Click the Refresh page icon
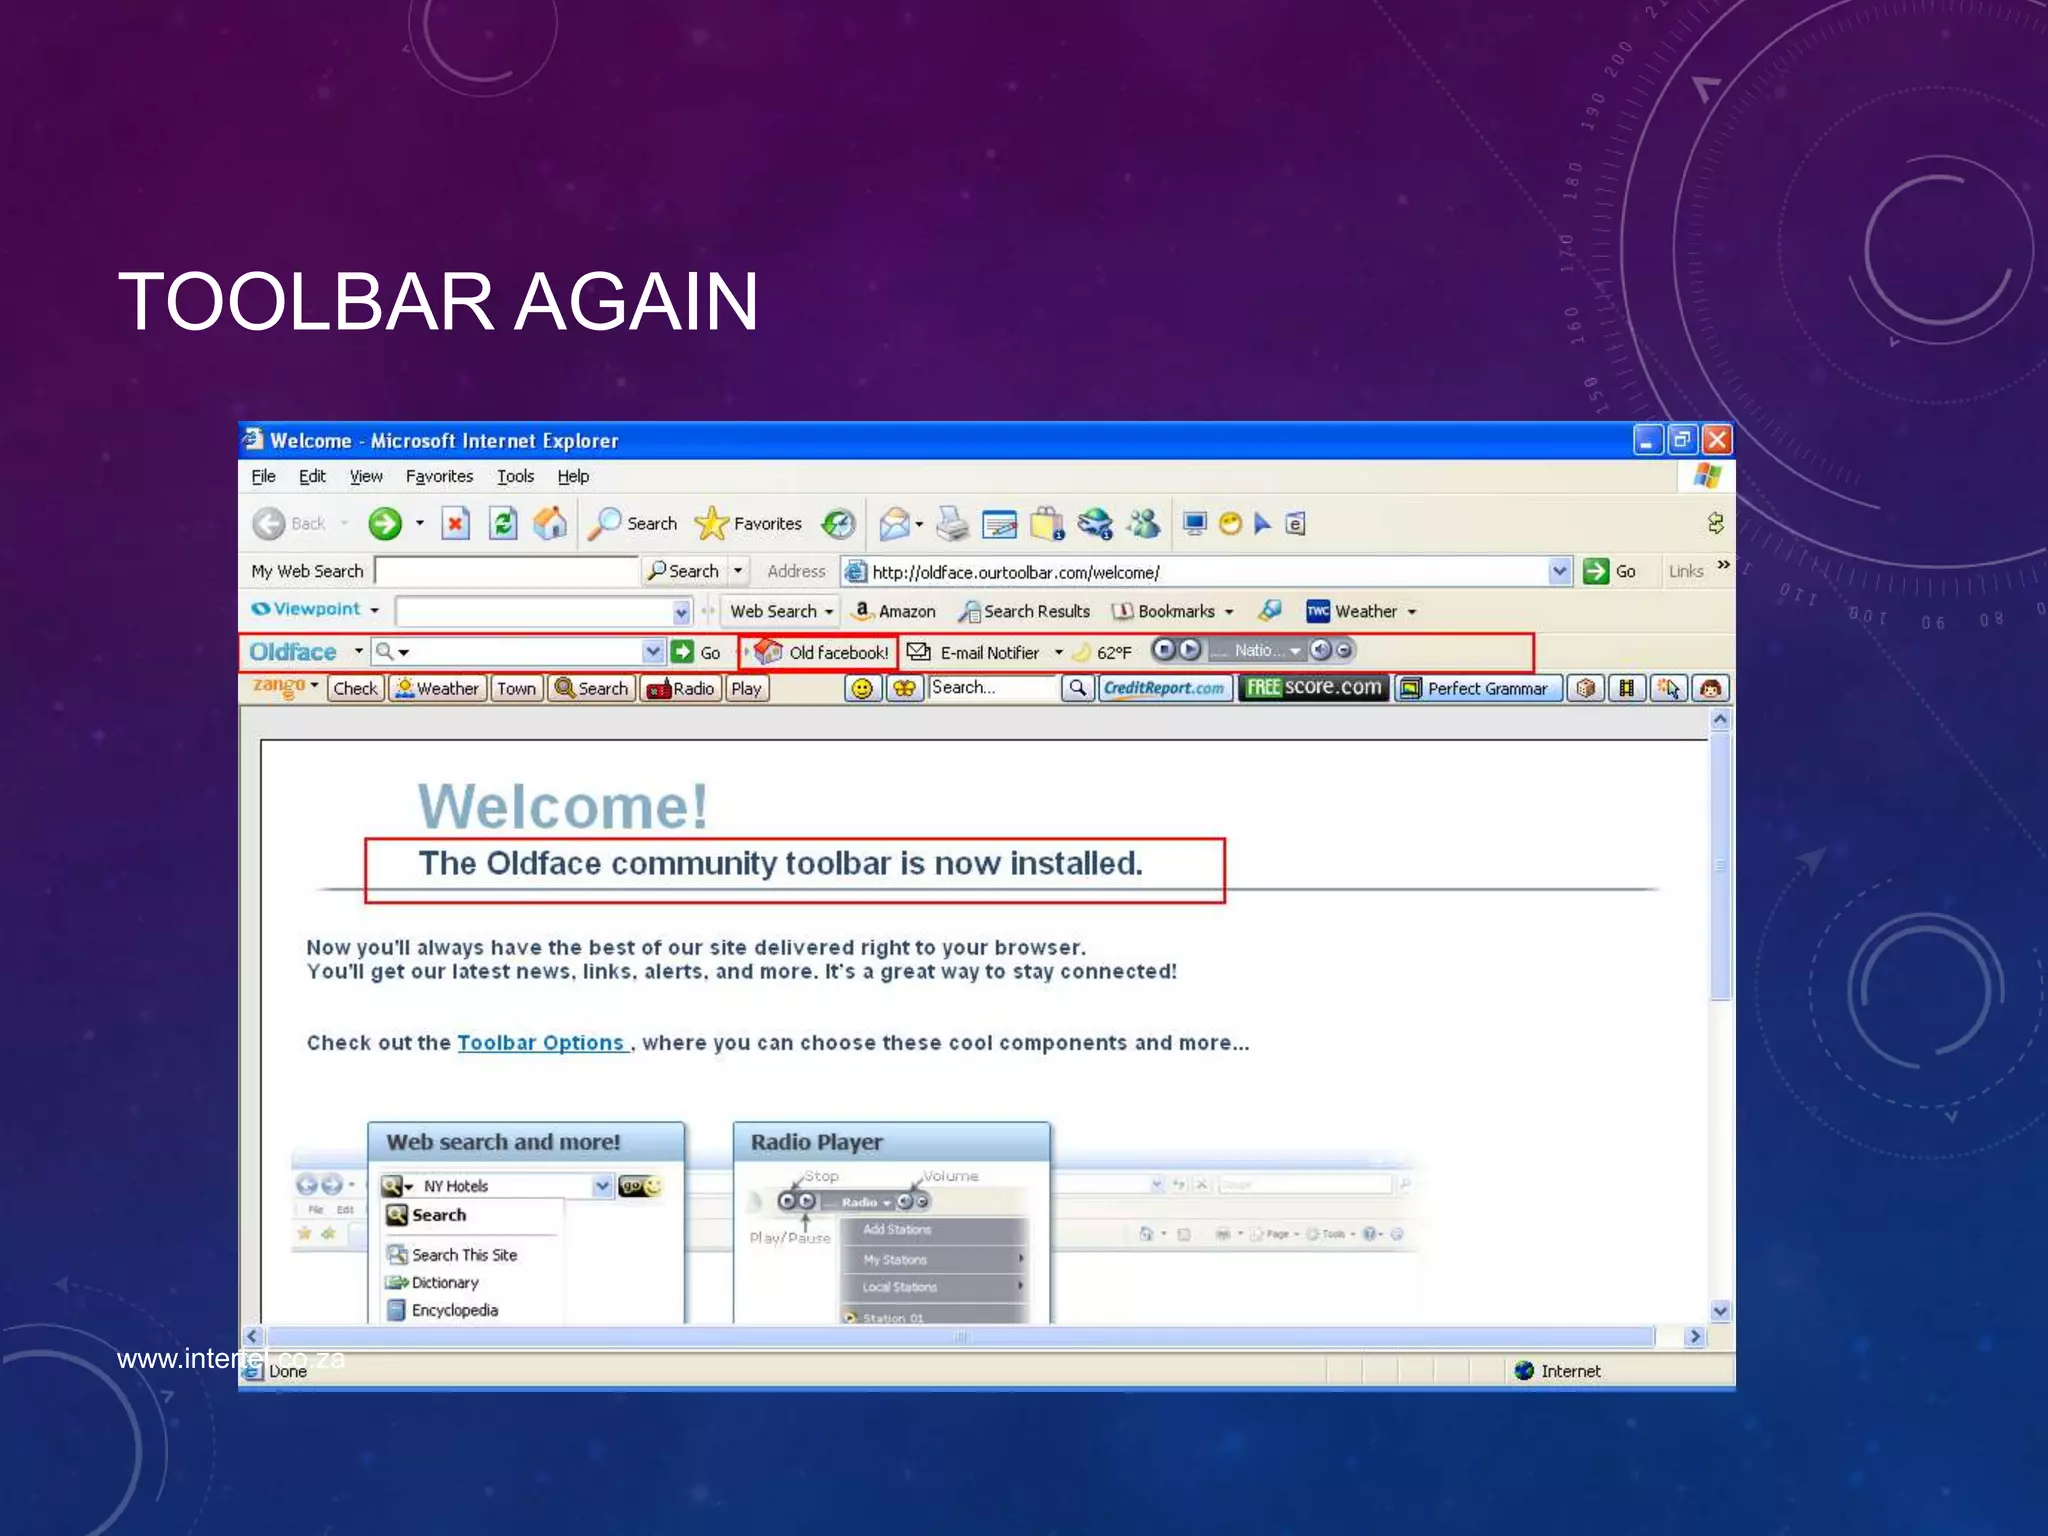Image resolution: width=2048 pixels, height=1536 pixels. pyautogui.click(x=503, y=523)
